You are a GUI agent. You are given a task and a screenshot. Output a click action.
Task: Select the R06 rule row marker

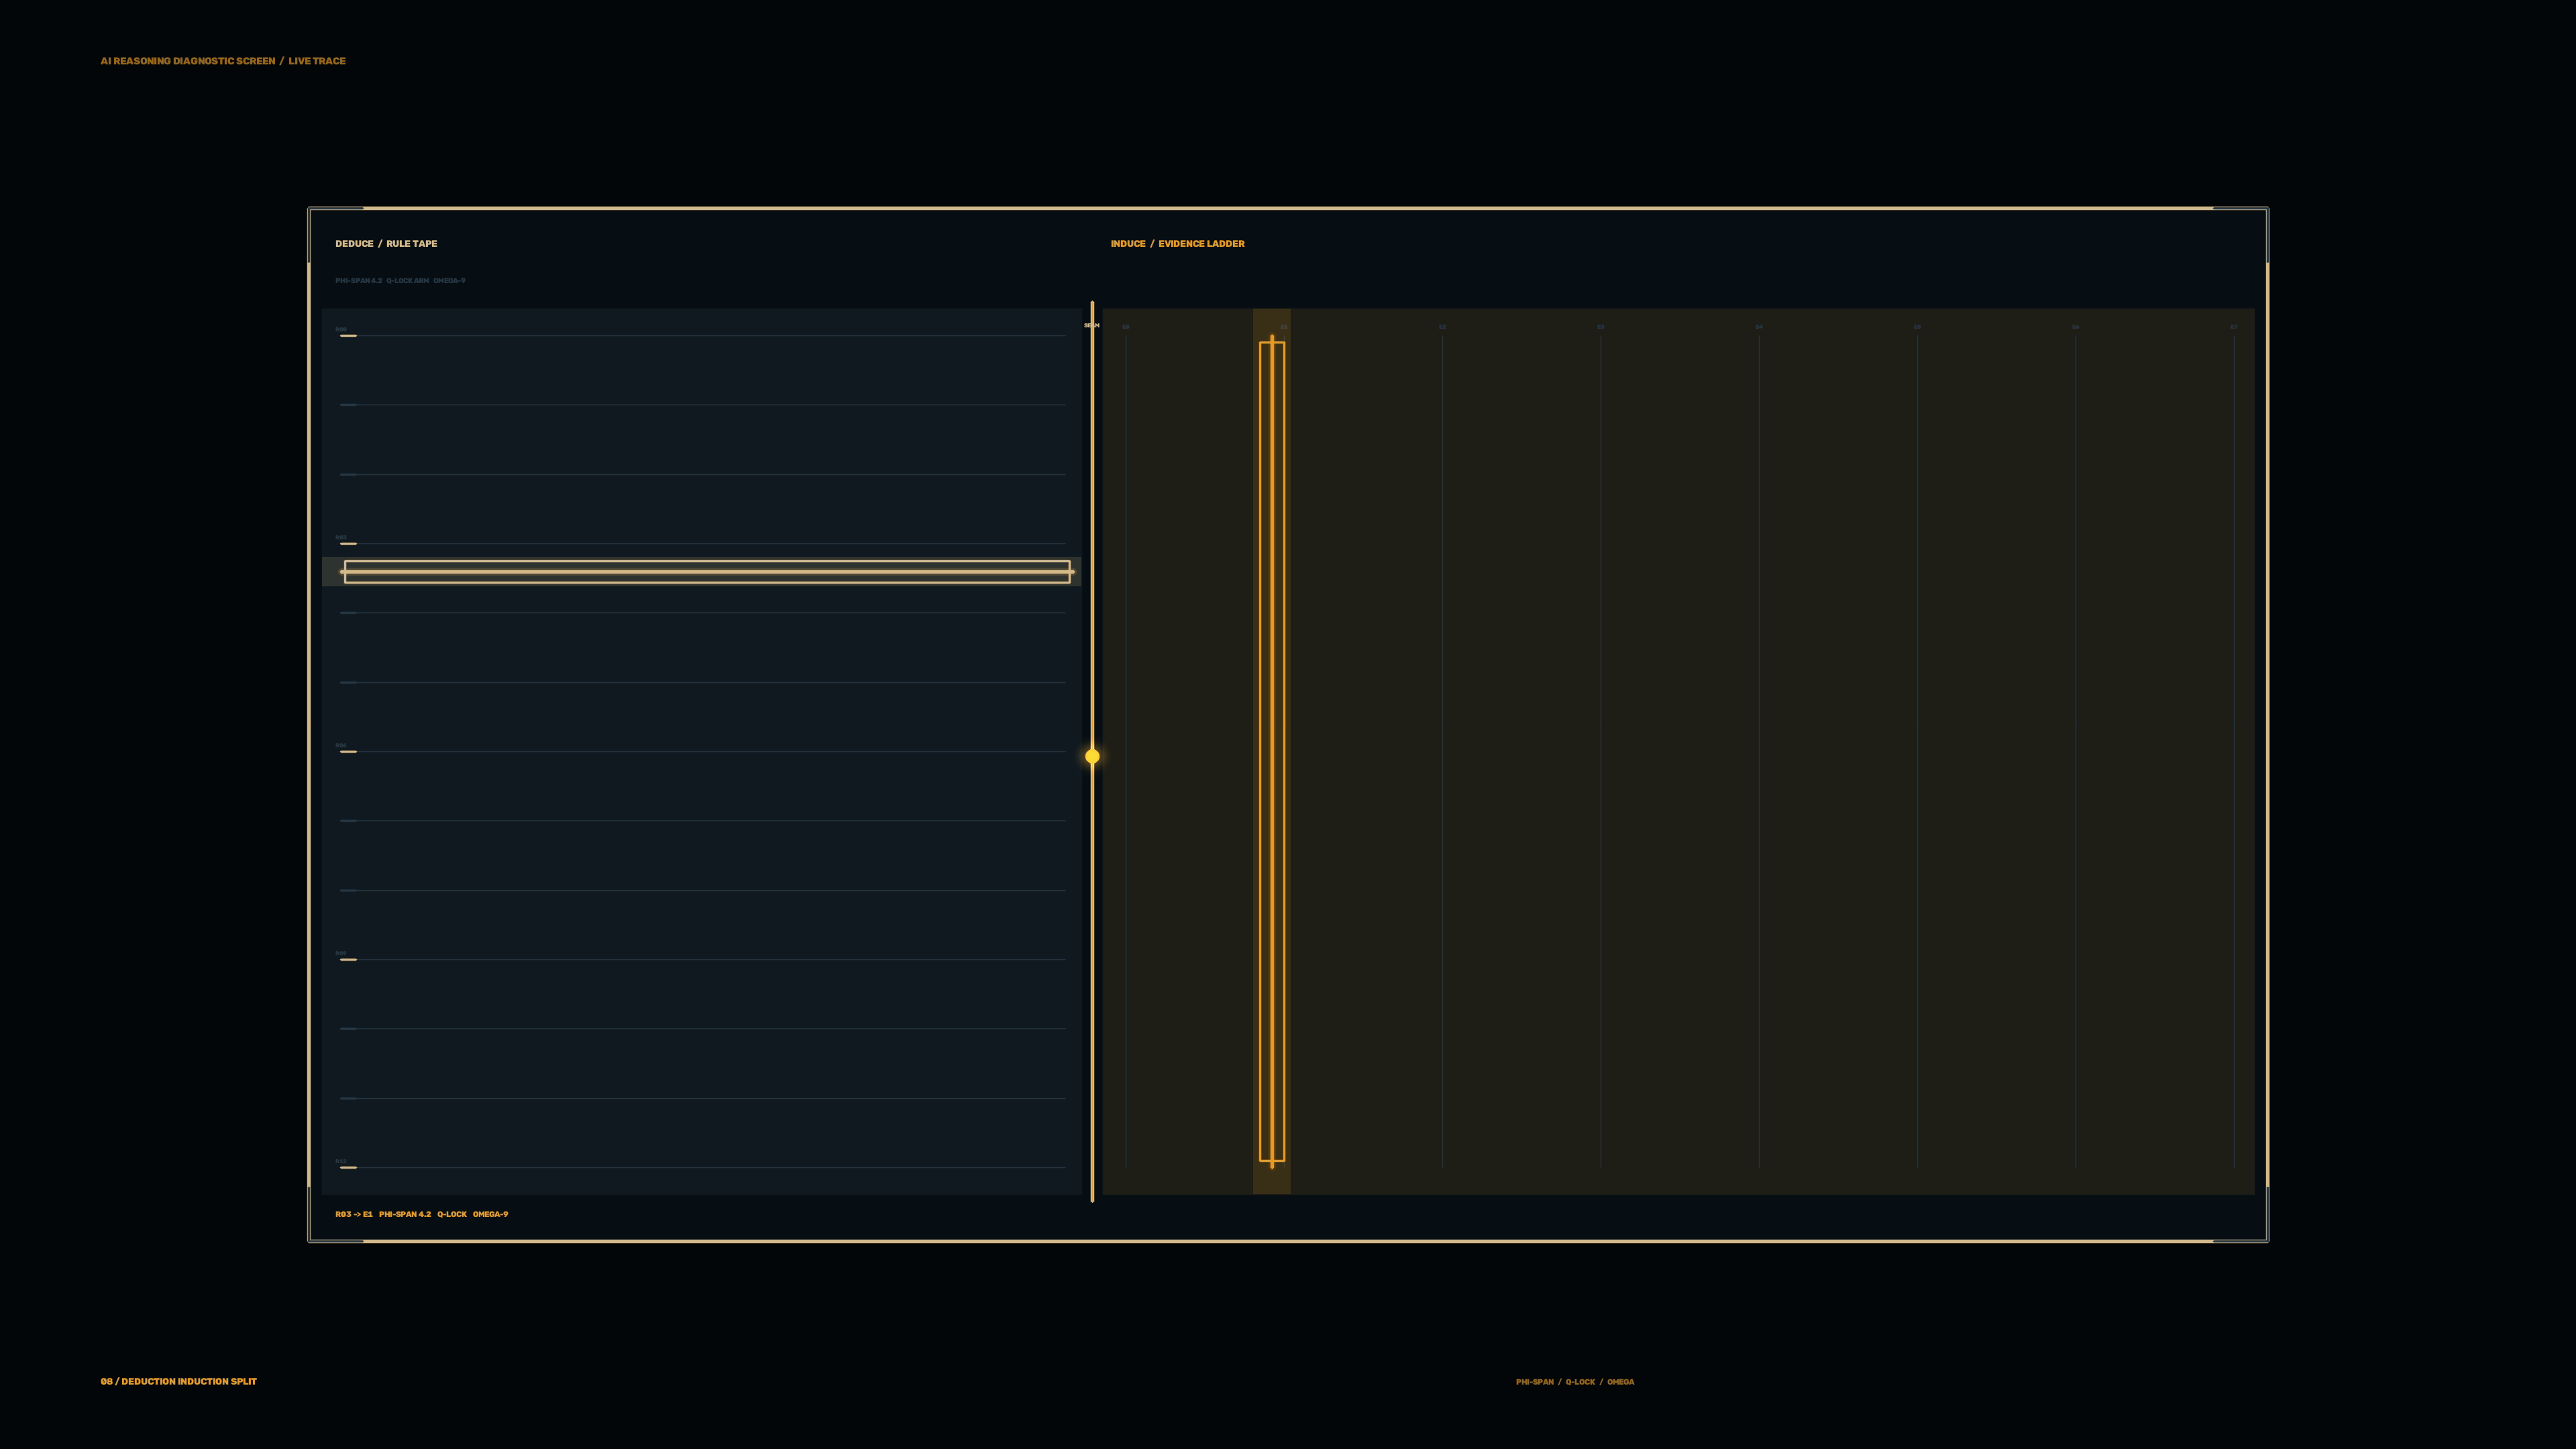(x=348, y=751)
